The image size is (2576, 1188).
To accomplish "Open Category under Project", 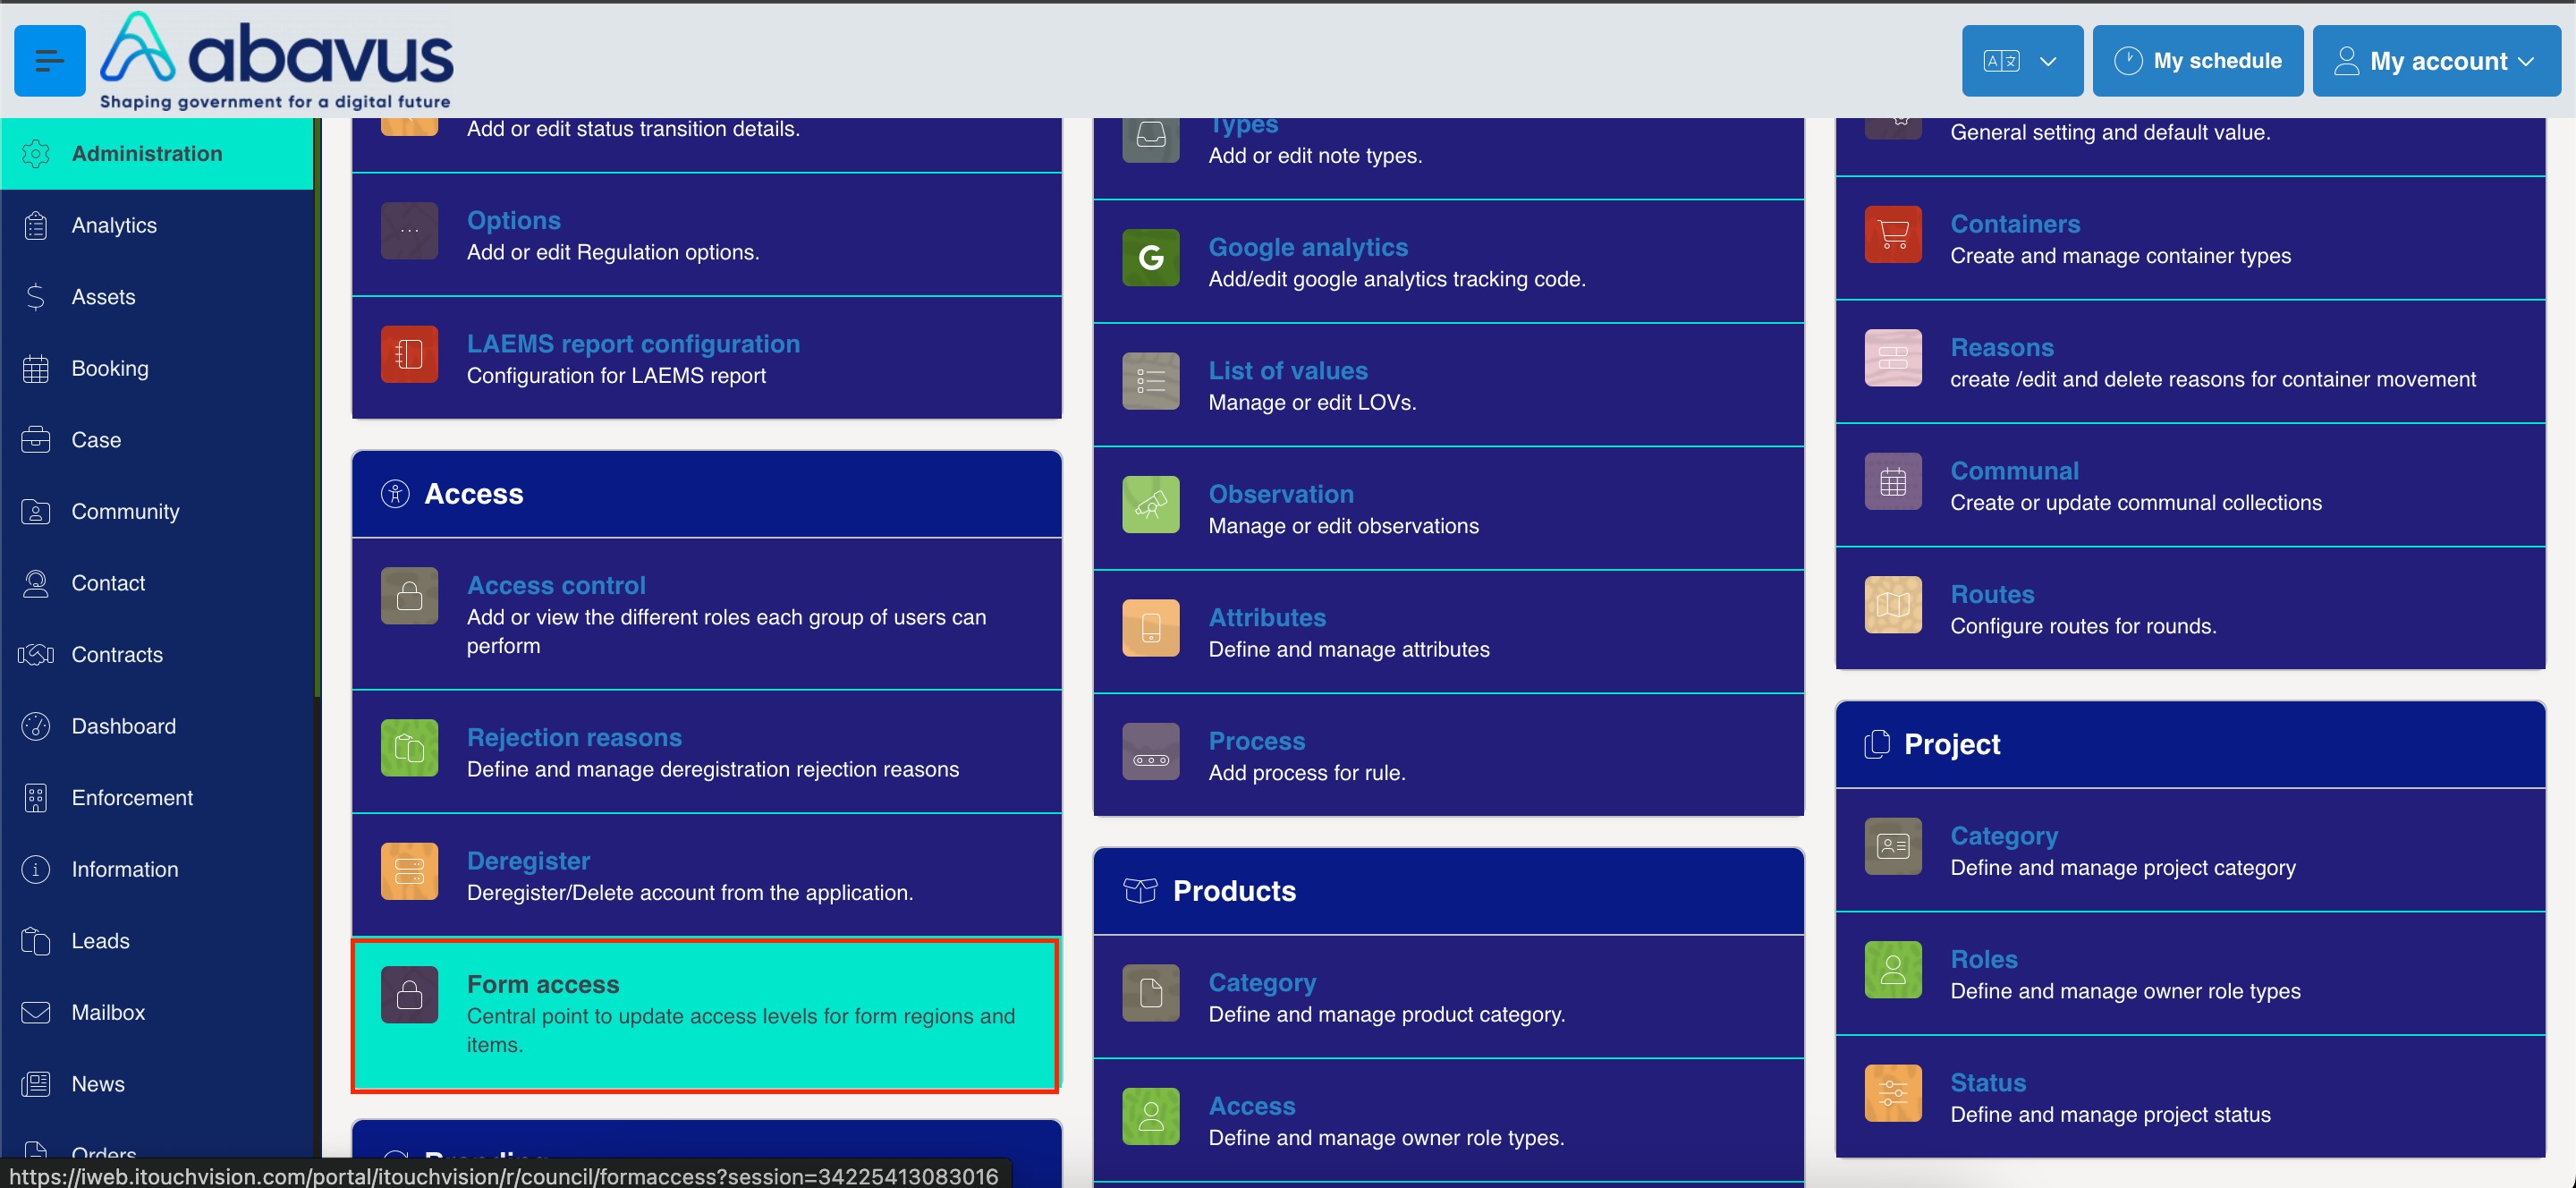I will coord(2004,836).
